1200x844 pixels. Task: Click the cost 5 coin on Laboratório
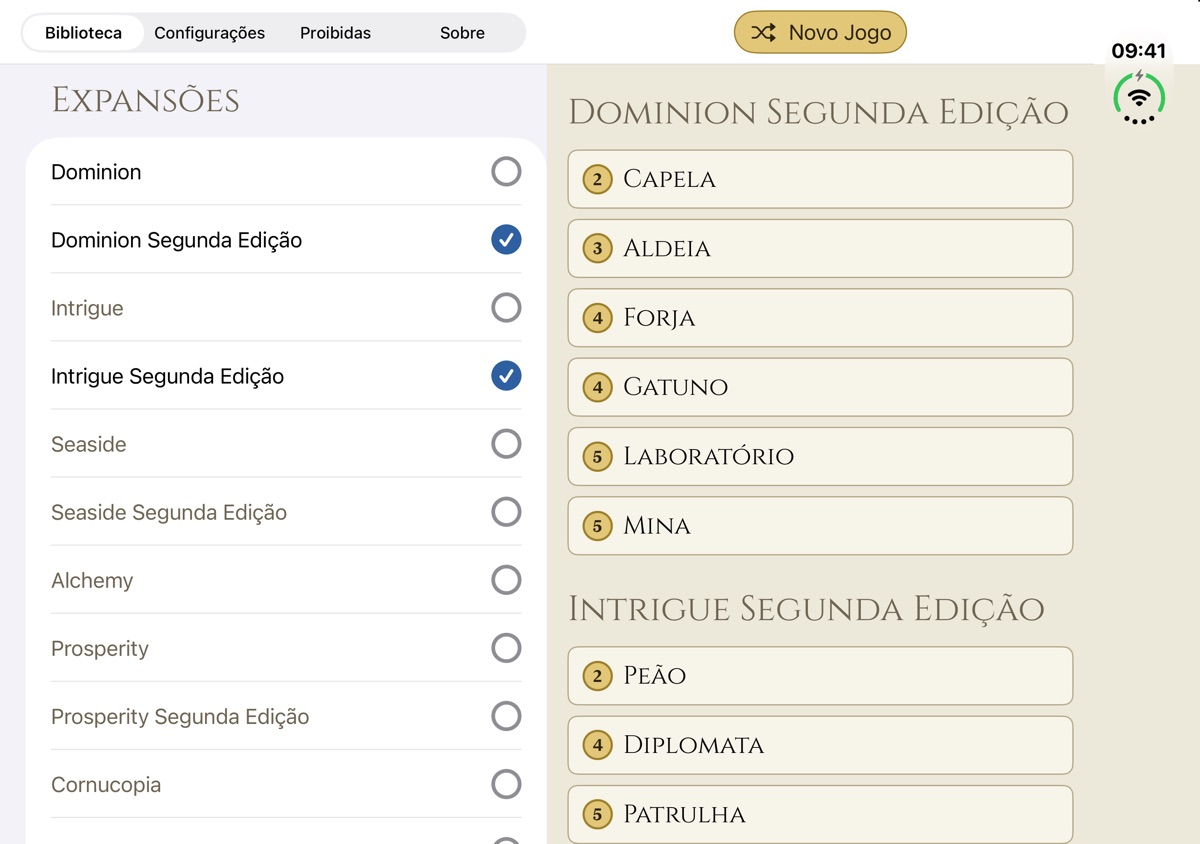pyautogui.click(x=597, y=457)
